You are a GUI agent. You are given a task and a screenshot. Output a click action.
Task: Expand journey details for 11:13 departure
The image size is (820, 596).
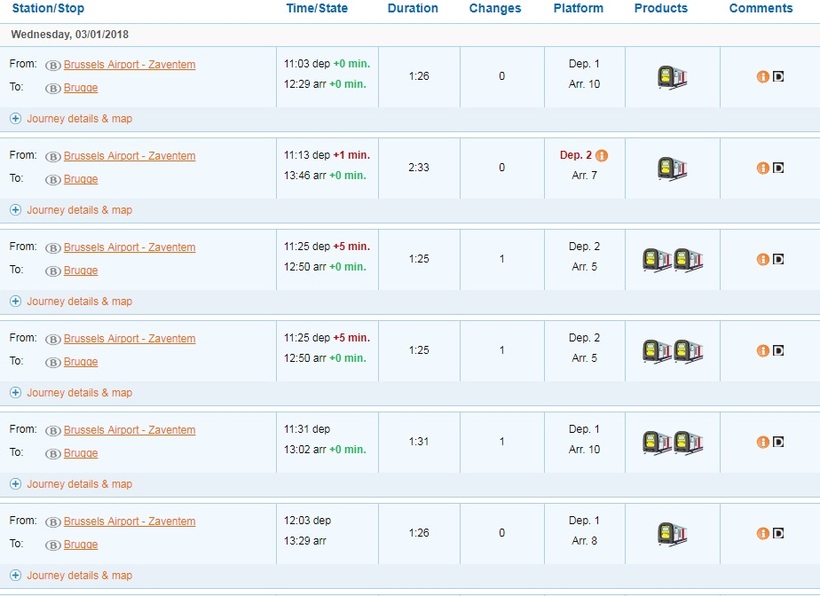point(71,210)
